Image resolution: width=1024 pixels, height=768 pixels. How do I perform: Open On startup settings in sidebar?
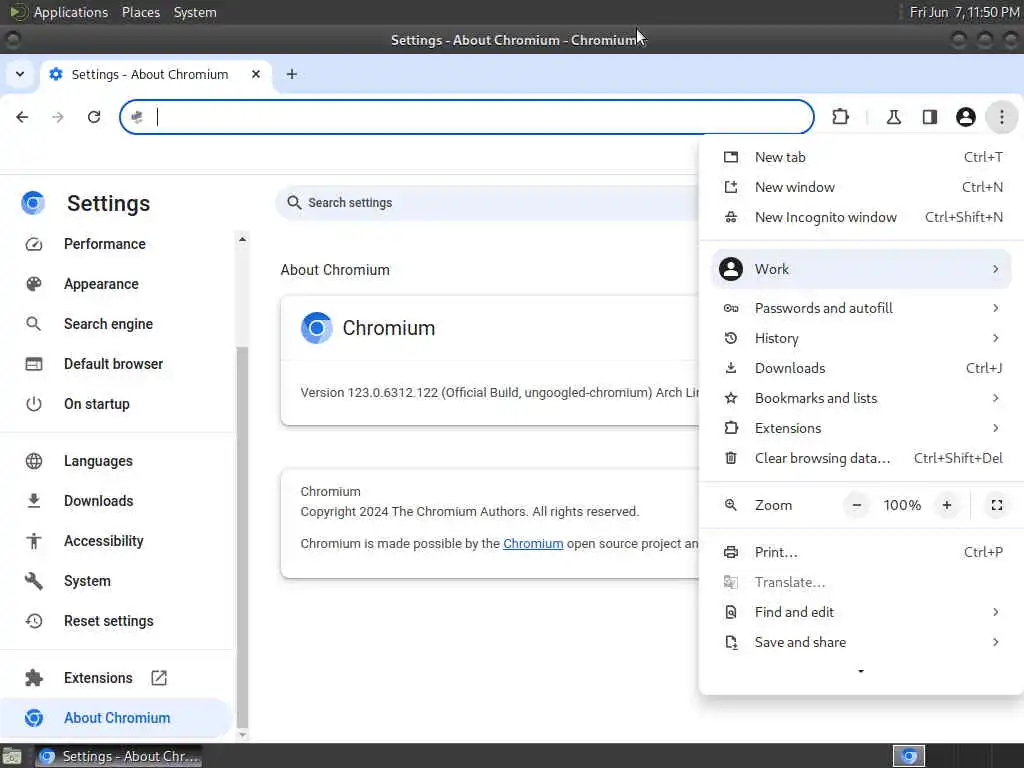click(97, 404)
